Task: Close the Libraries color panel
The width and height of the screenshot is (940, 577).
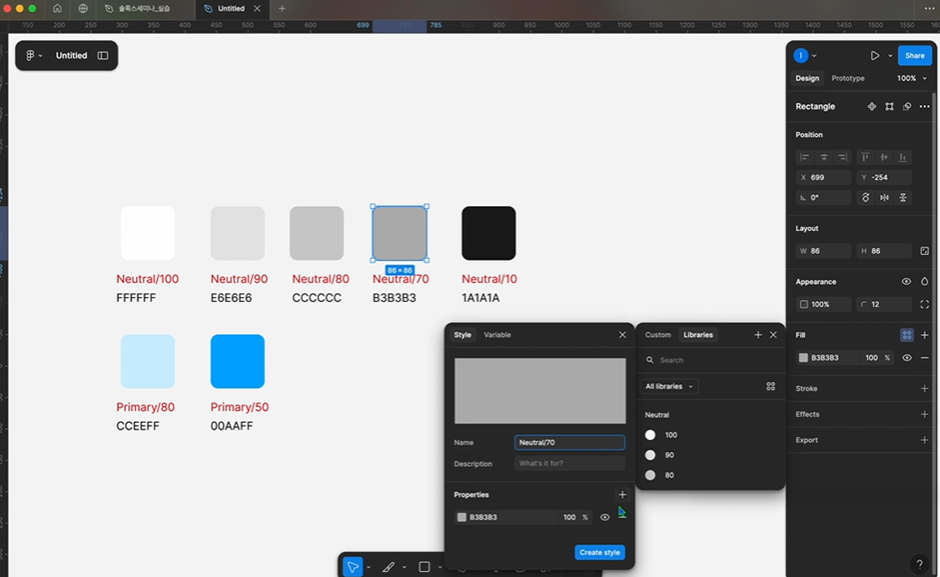Action: pyautogui.click(x=773, y=335)
